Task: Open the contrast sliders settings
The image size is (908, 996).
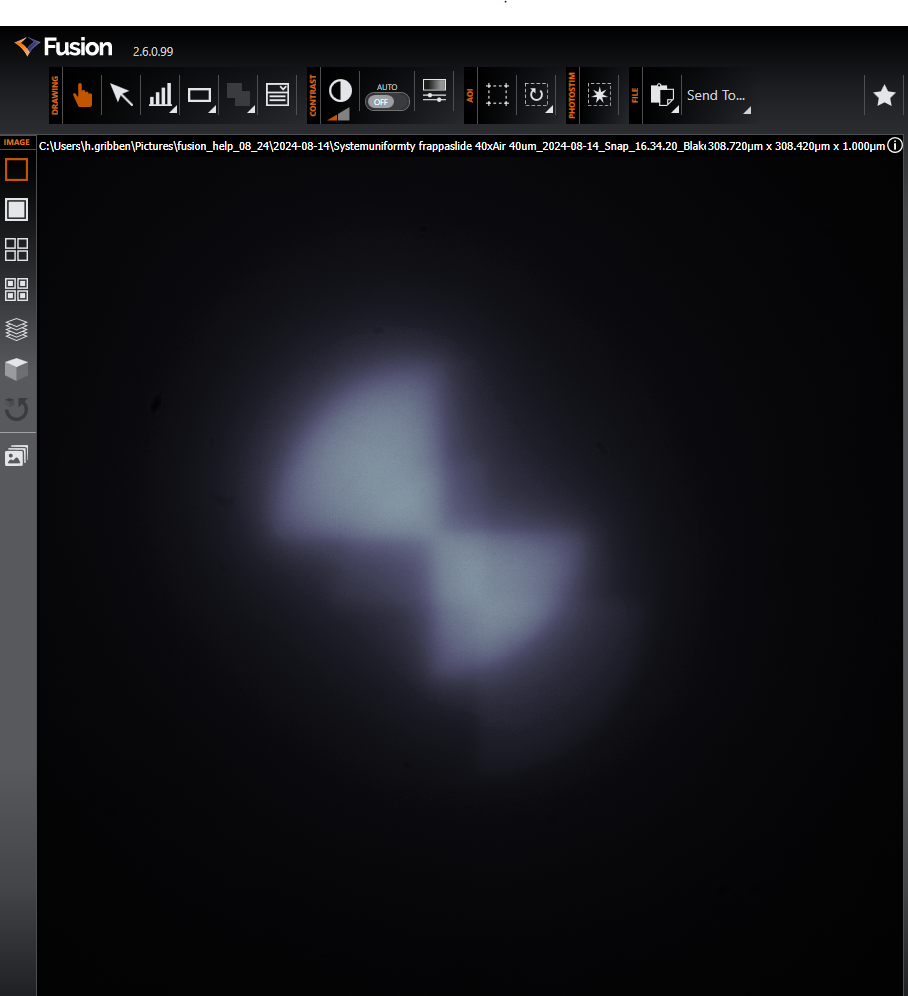Action: coord(434,91)
